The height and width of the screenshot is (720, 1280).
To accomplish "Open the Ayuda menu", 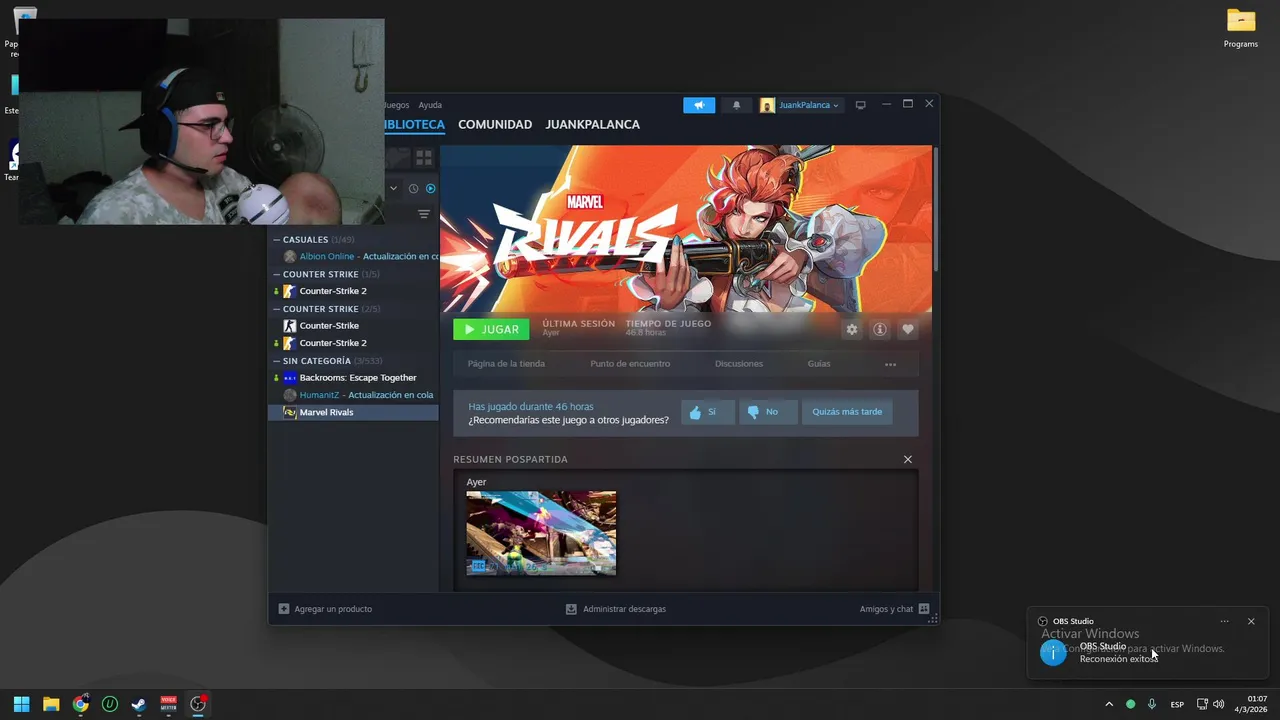I will (430, 105).
